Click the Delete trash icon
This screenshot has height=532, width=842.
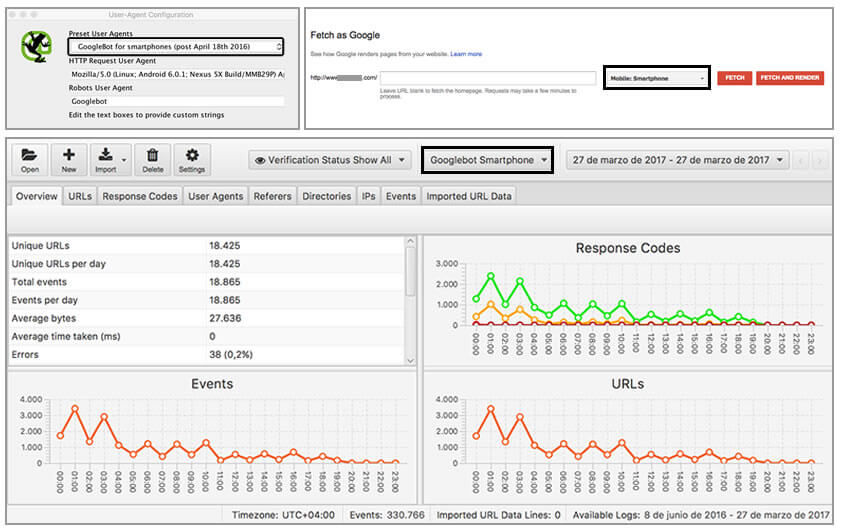[x=153, y=159]
